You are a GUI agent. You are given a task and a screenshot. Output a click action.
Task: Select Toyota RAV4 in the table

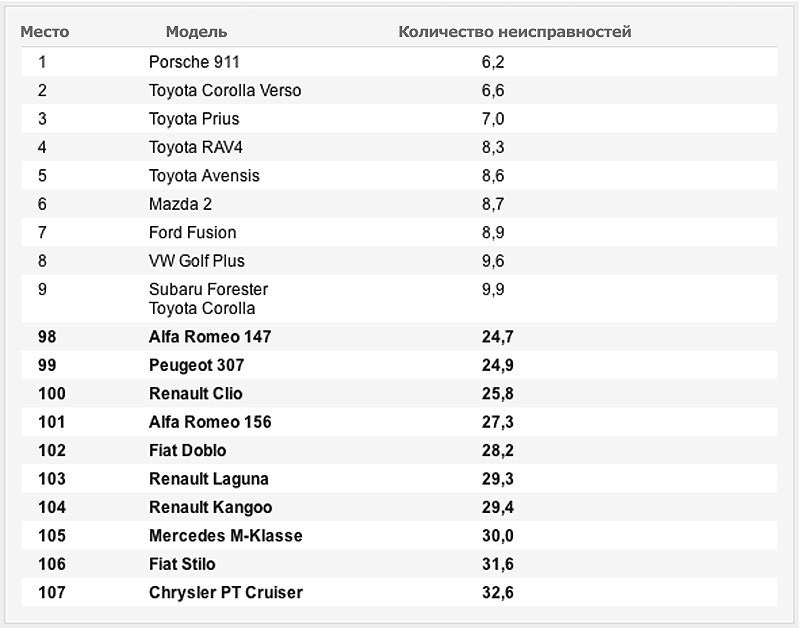pyautogui.click(x=195, y=147)
